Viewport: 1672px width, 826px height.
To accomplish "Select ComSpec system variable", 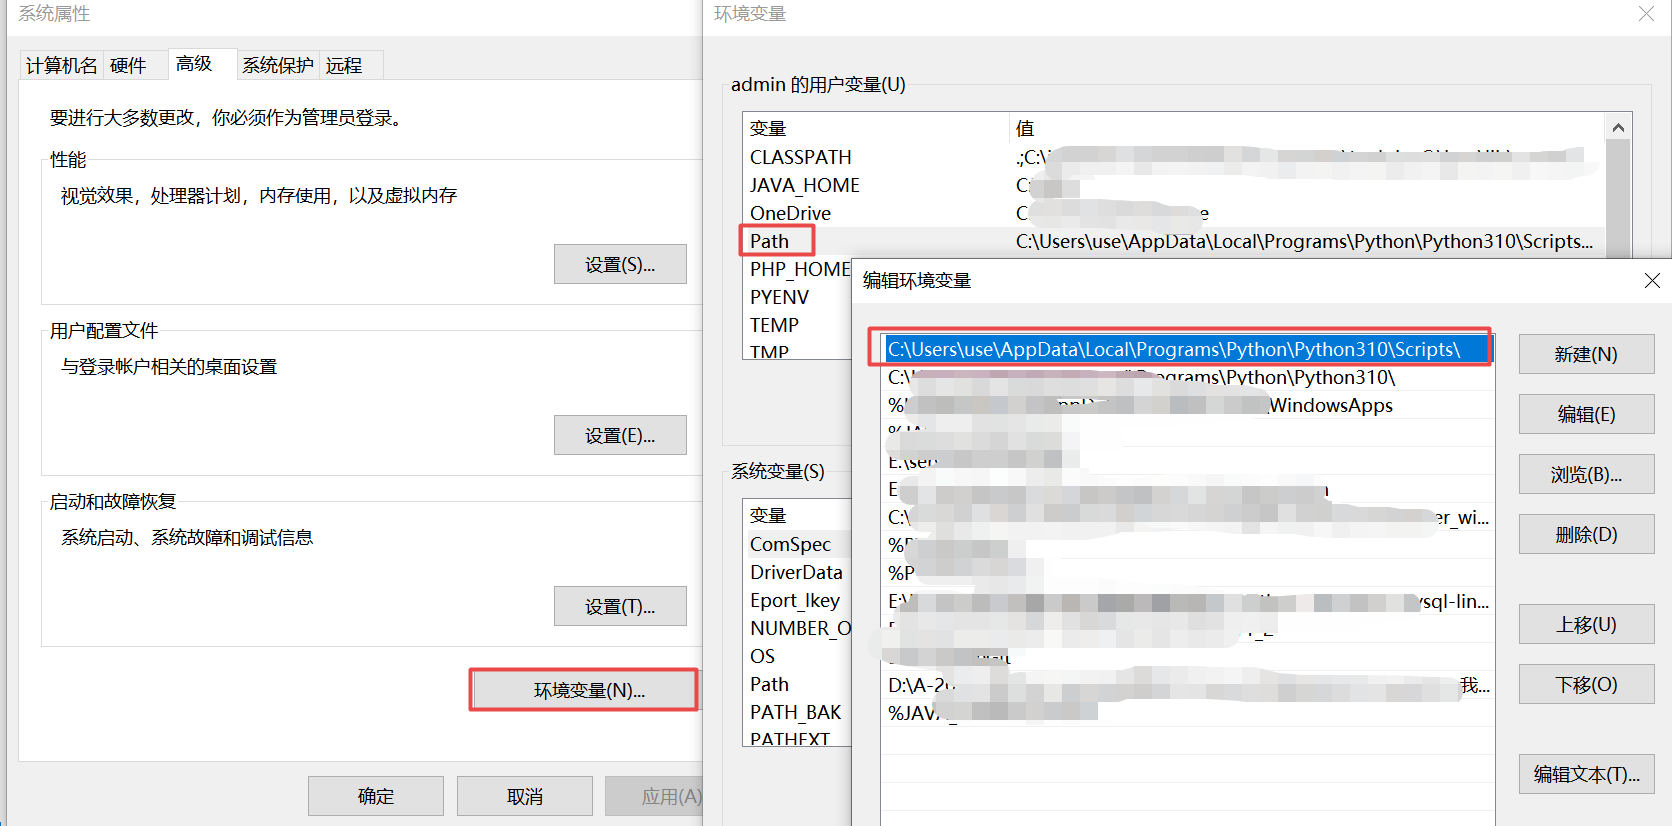I will [x=798, y=544].
